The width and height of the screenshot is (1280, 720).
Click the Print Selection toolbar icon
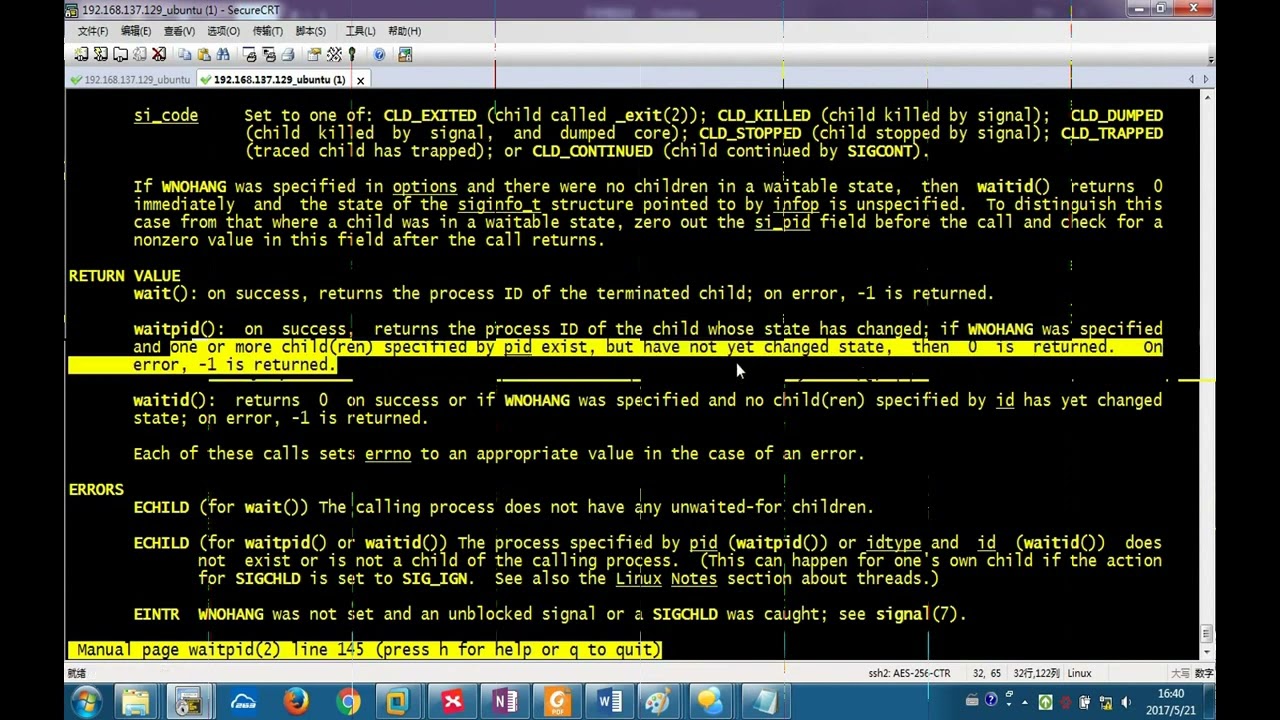point(269,55)
